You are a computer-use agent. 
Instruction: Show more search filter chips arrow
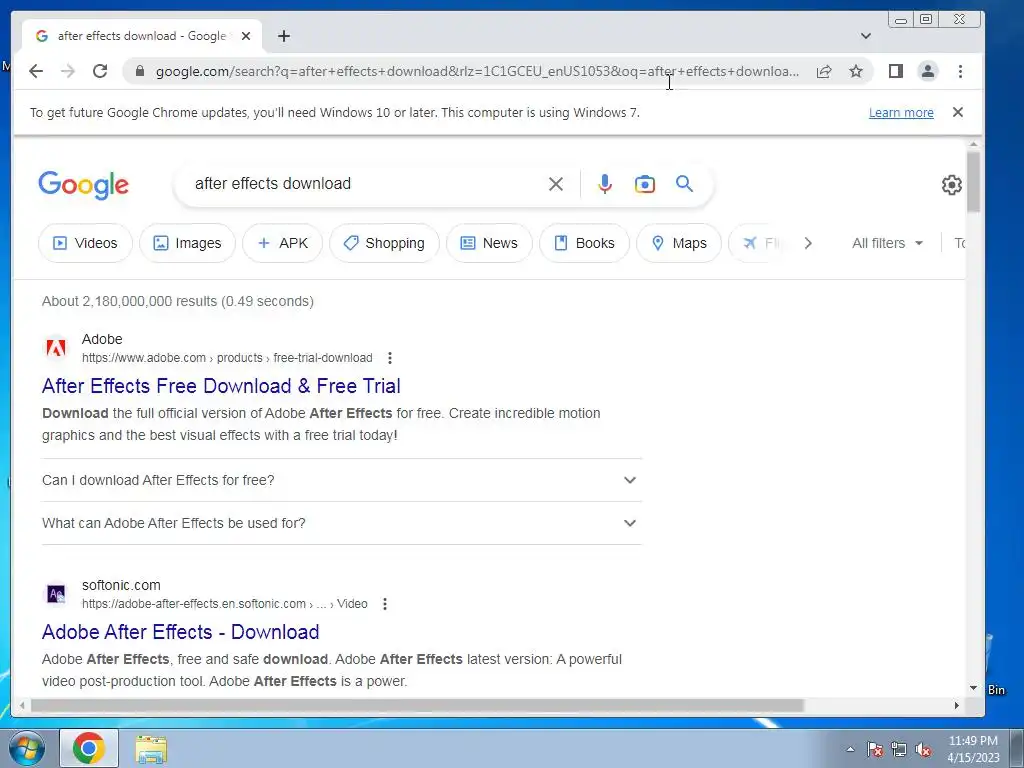point(808,243)
